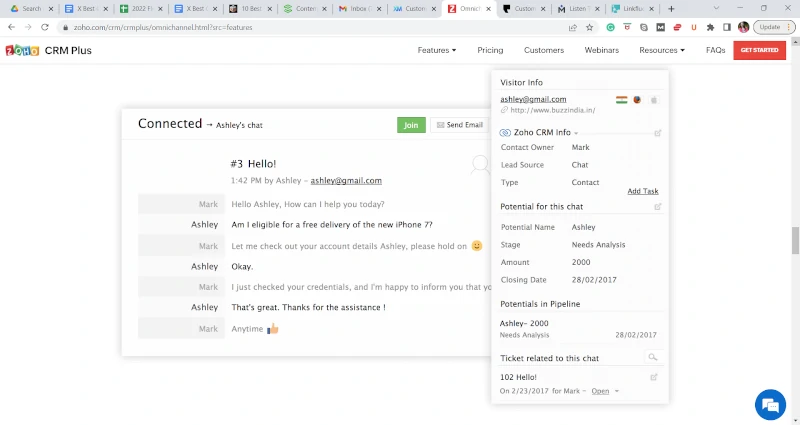800x425 pixels.
Task: Open the Chrome profile avatar
Action: point(743,27)
